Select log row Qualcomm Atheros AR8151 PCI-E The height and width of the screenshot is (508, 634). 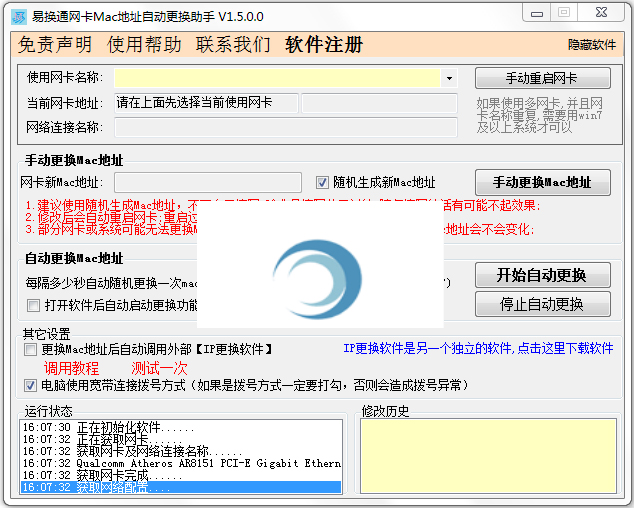tap(181, 463)
